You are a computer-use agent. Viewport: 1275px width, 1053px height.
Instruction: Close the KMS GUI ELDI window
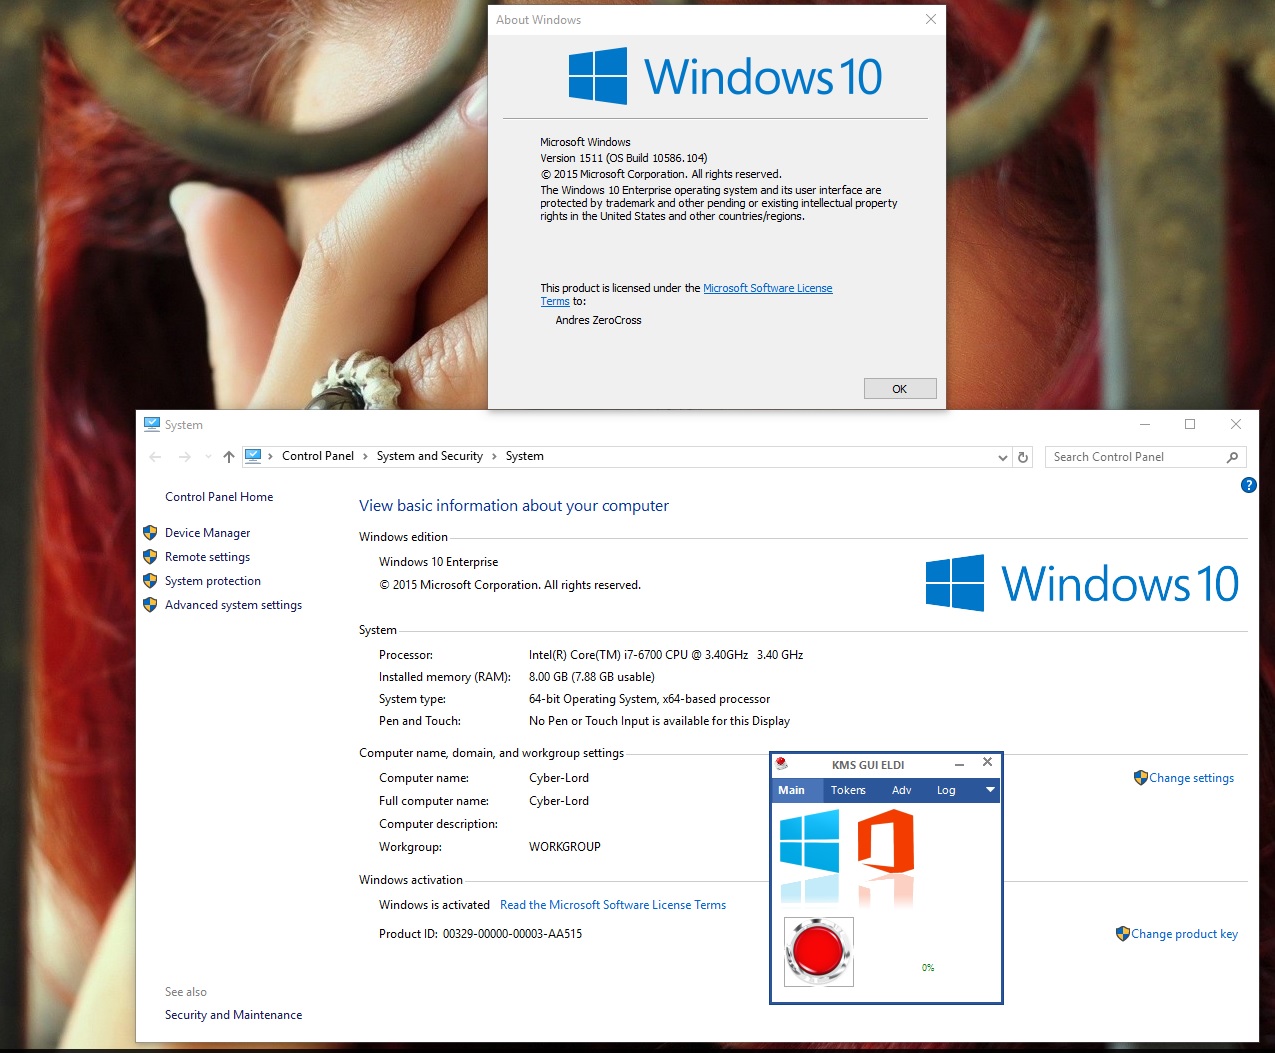point(987,762)
